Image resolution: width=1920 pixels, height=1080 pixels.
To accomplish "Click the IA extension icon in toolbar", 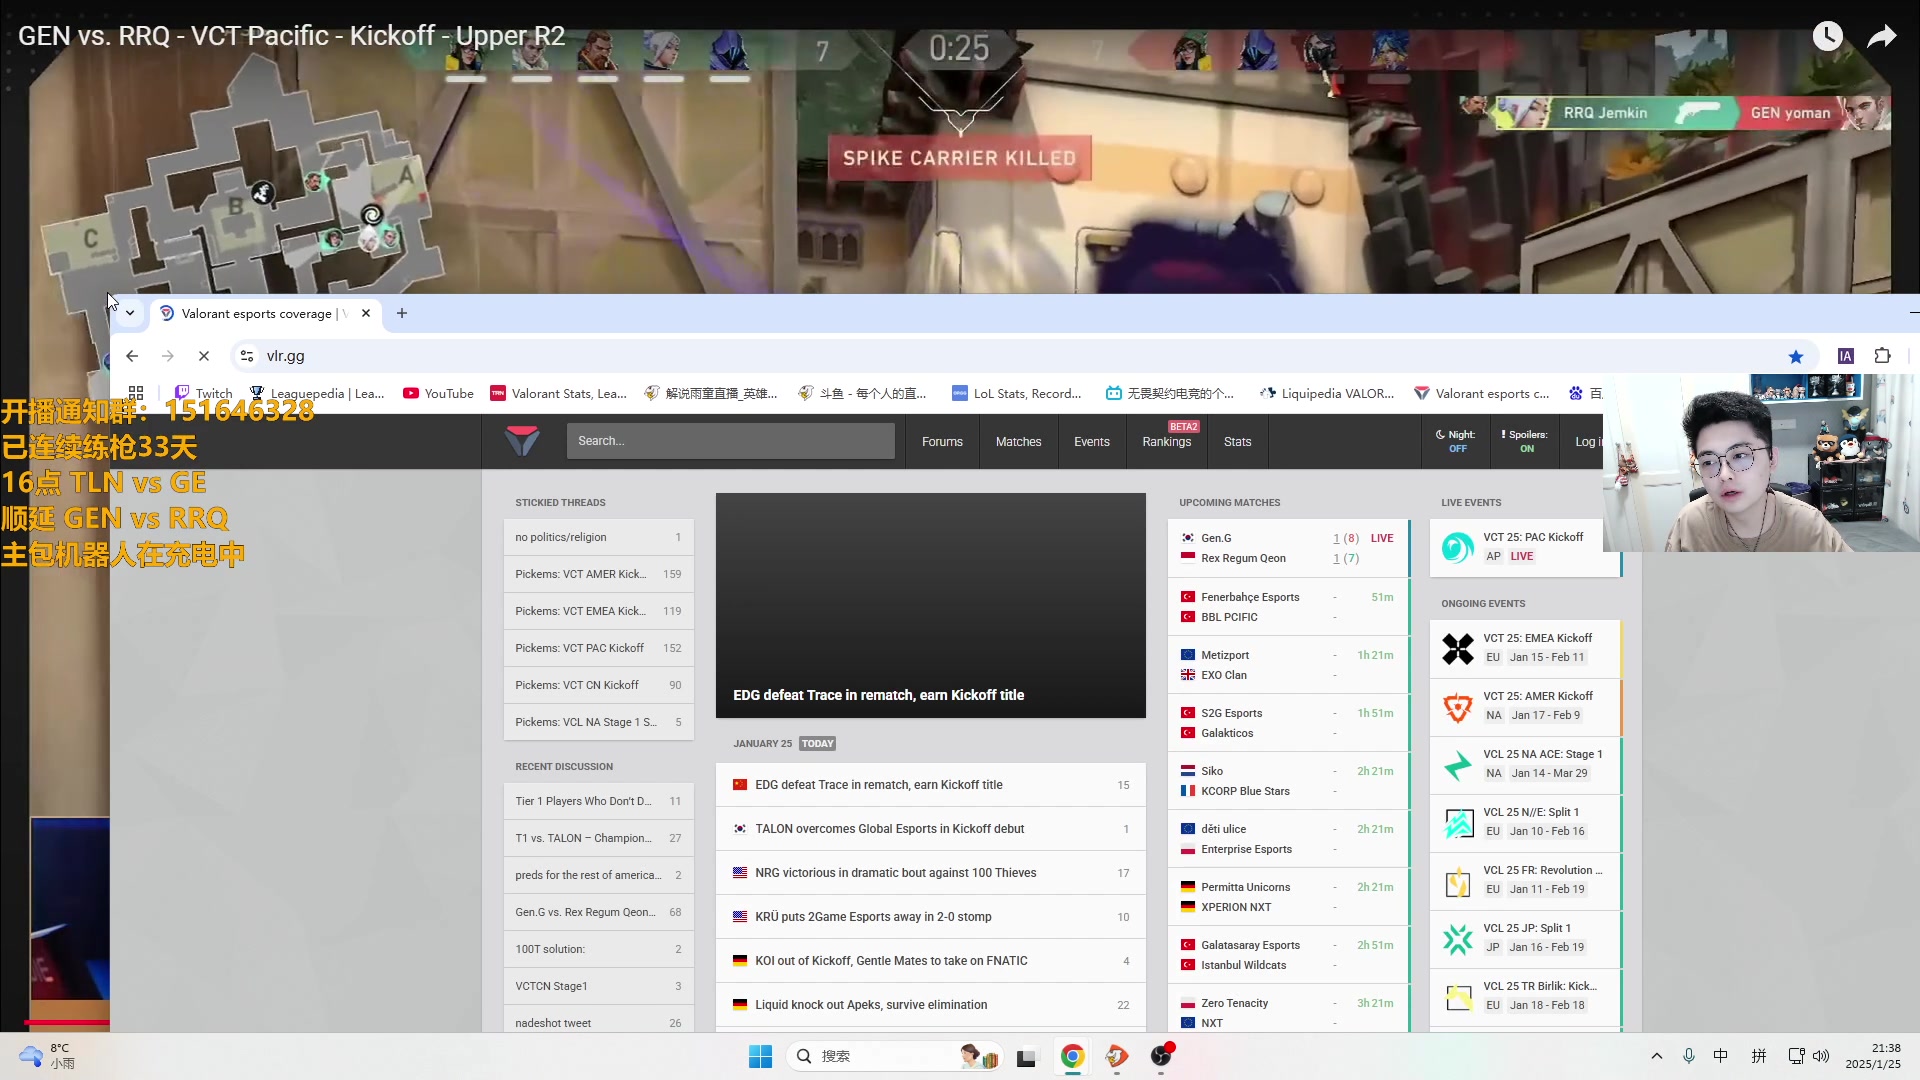I will coord(1846,356).
